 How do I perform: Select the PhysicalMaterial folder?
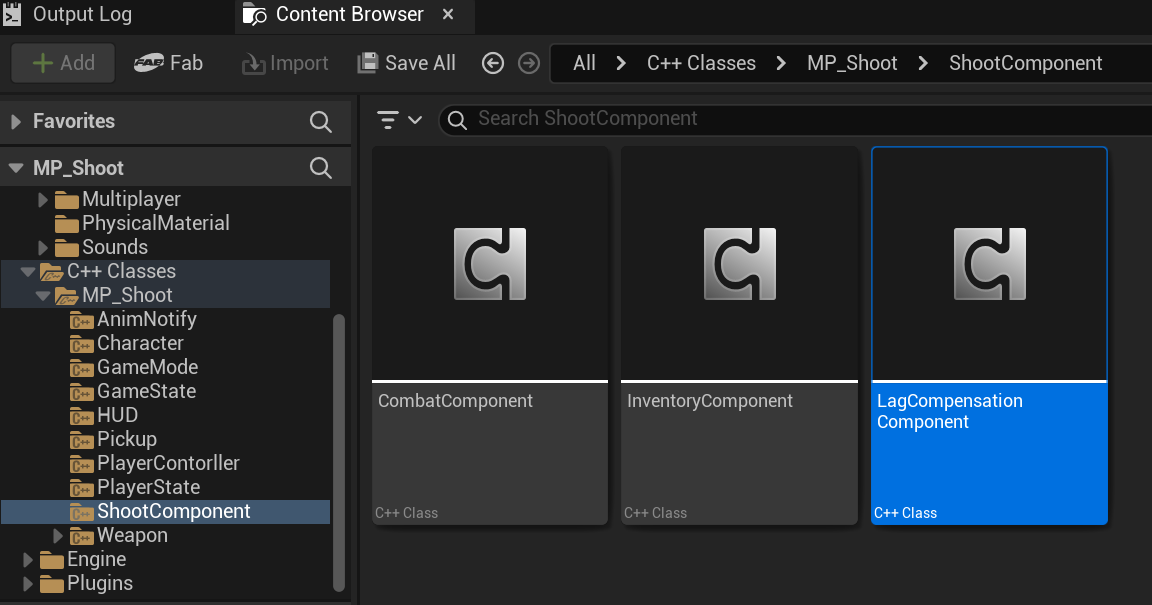[142, 223]
